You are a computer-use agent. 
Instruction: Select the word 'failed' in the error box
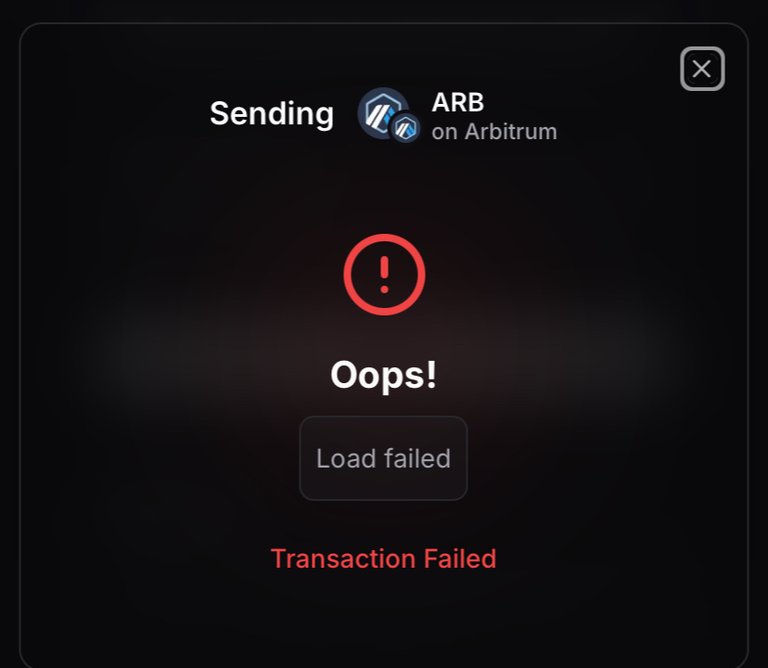417,458
